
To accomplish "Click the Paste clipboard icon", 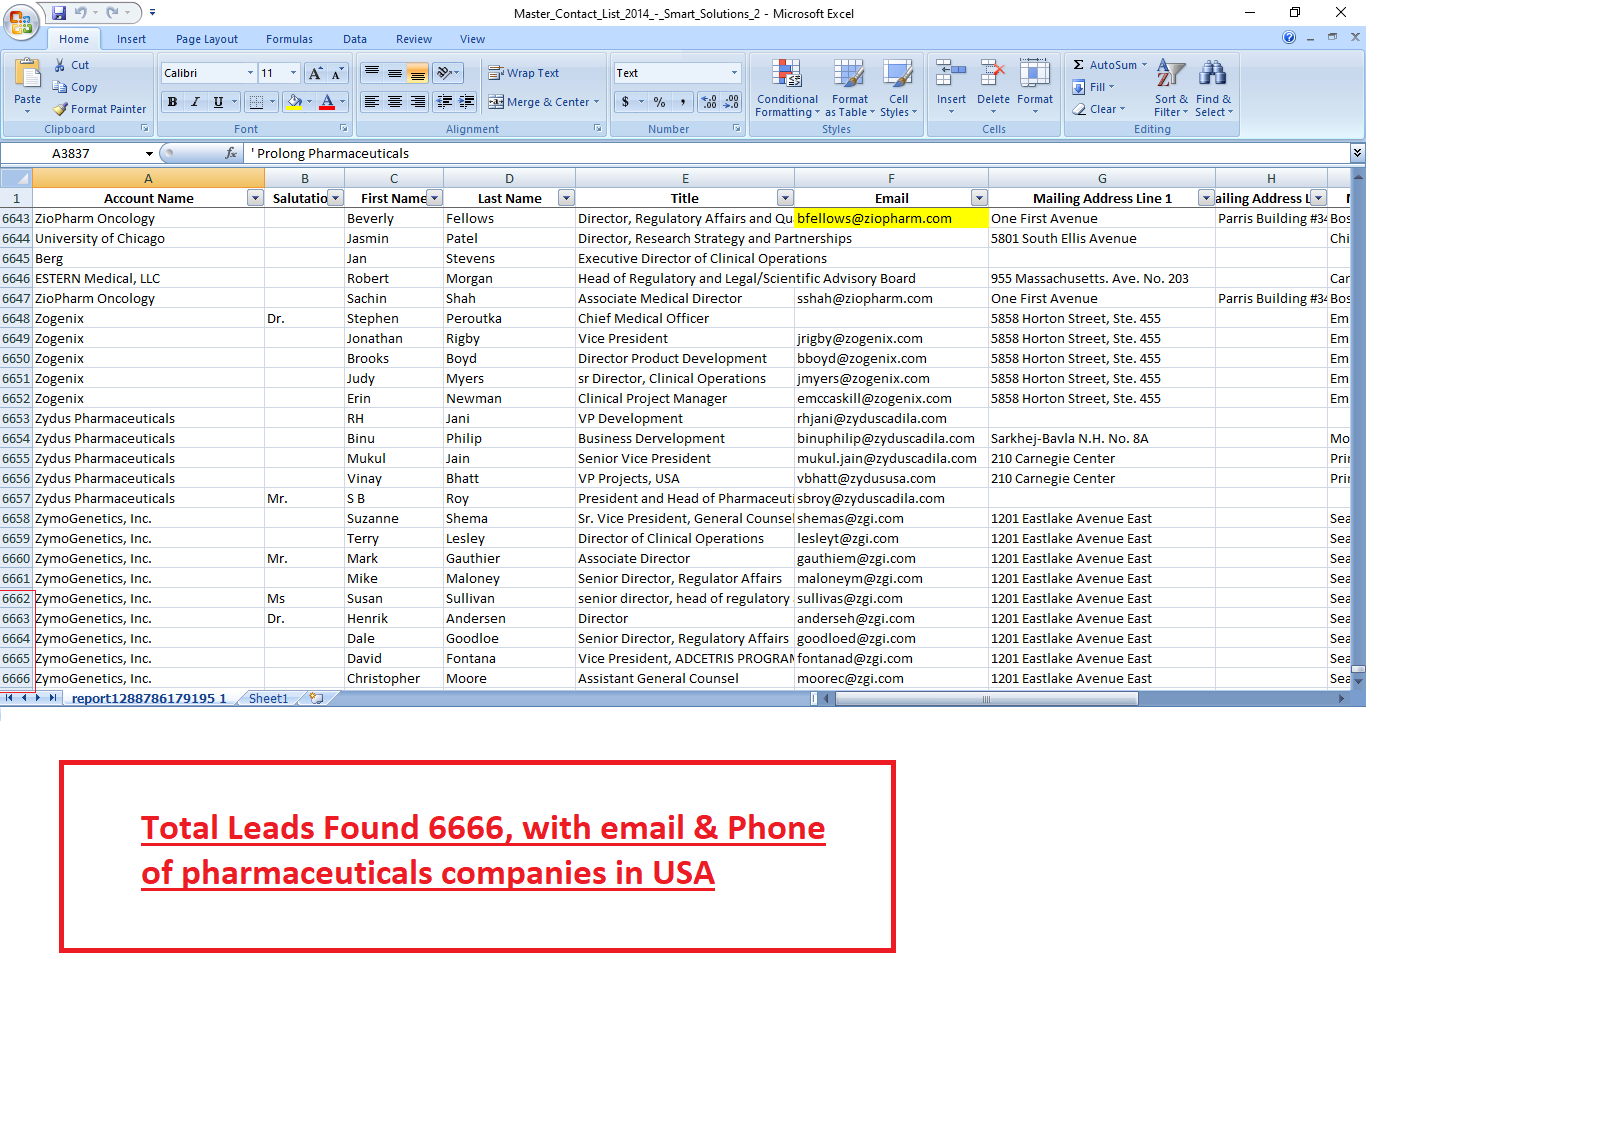I will pyautogui.click(x=28, y=74).
